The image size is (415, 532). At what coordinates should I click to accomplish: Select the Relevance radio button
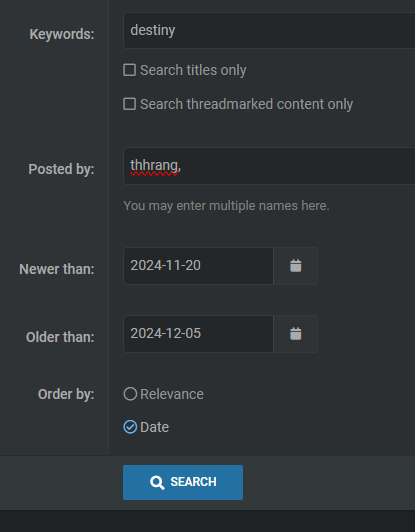click(x=130, y=394)
